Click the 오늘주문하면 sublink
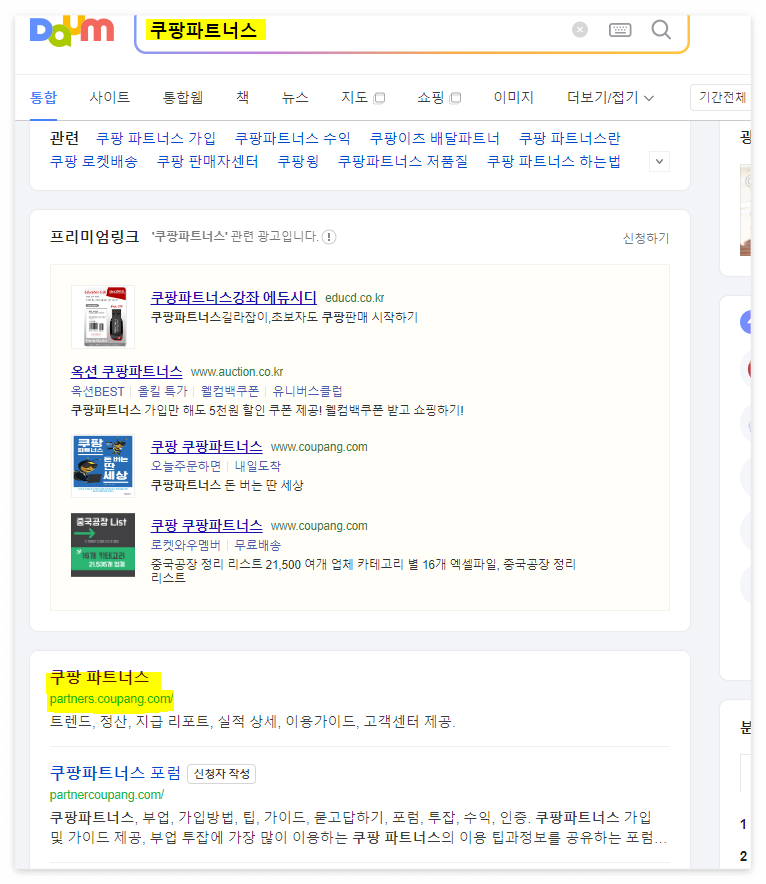This screenshot has width=766, height=884. [186, 466]
